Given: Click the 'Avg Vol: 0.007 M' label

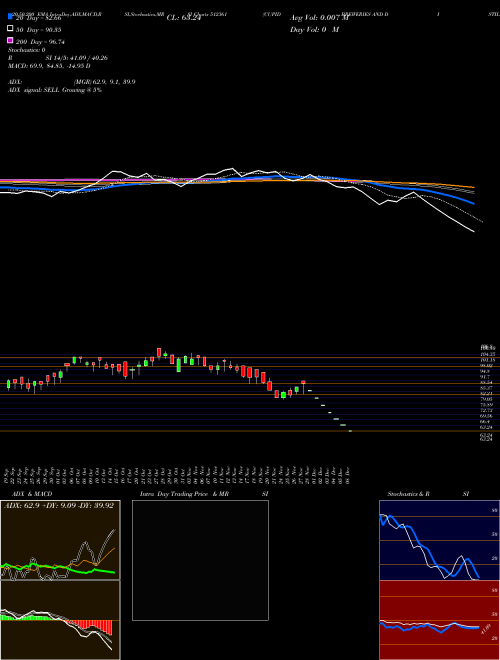Looking at the screenshot, I should [319, 18].
